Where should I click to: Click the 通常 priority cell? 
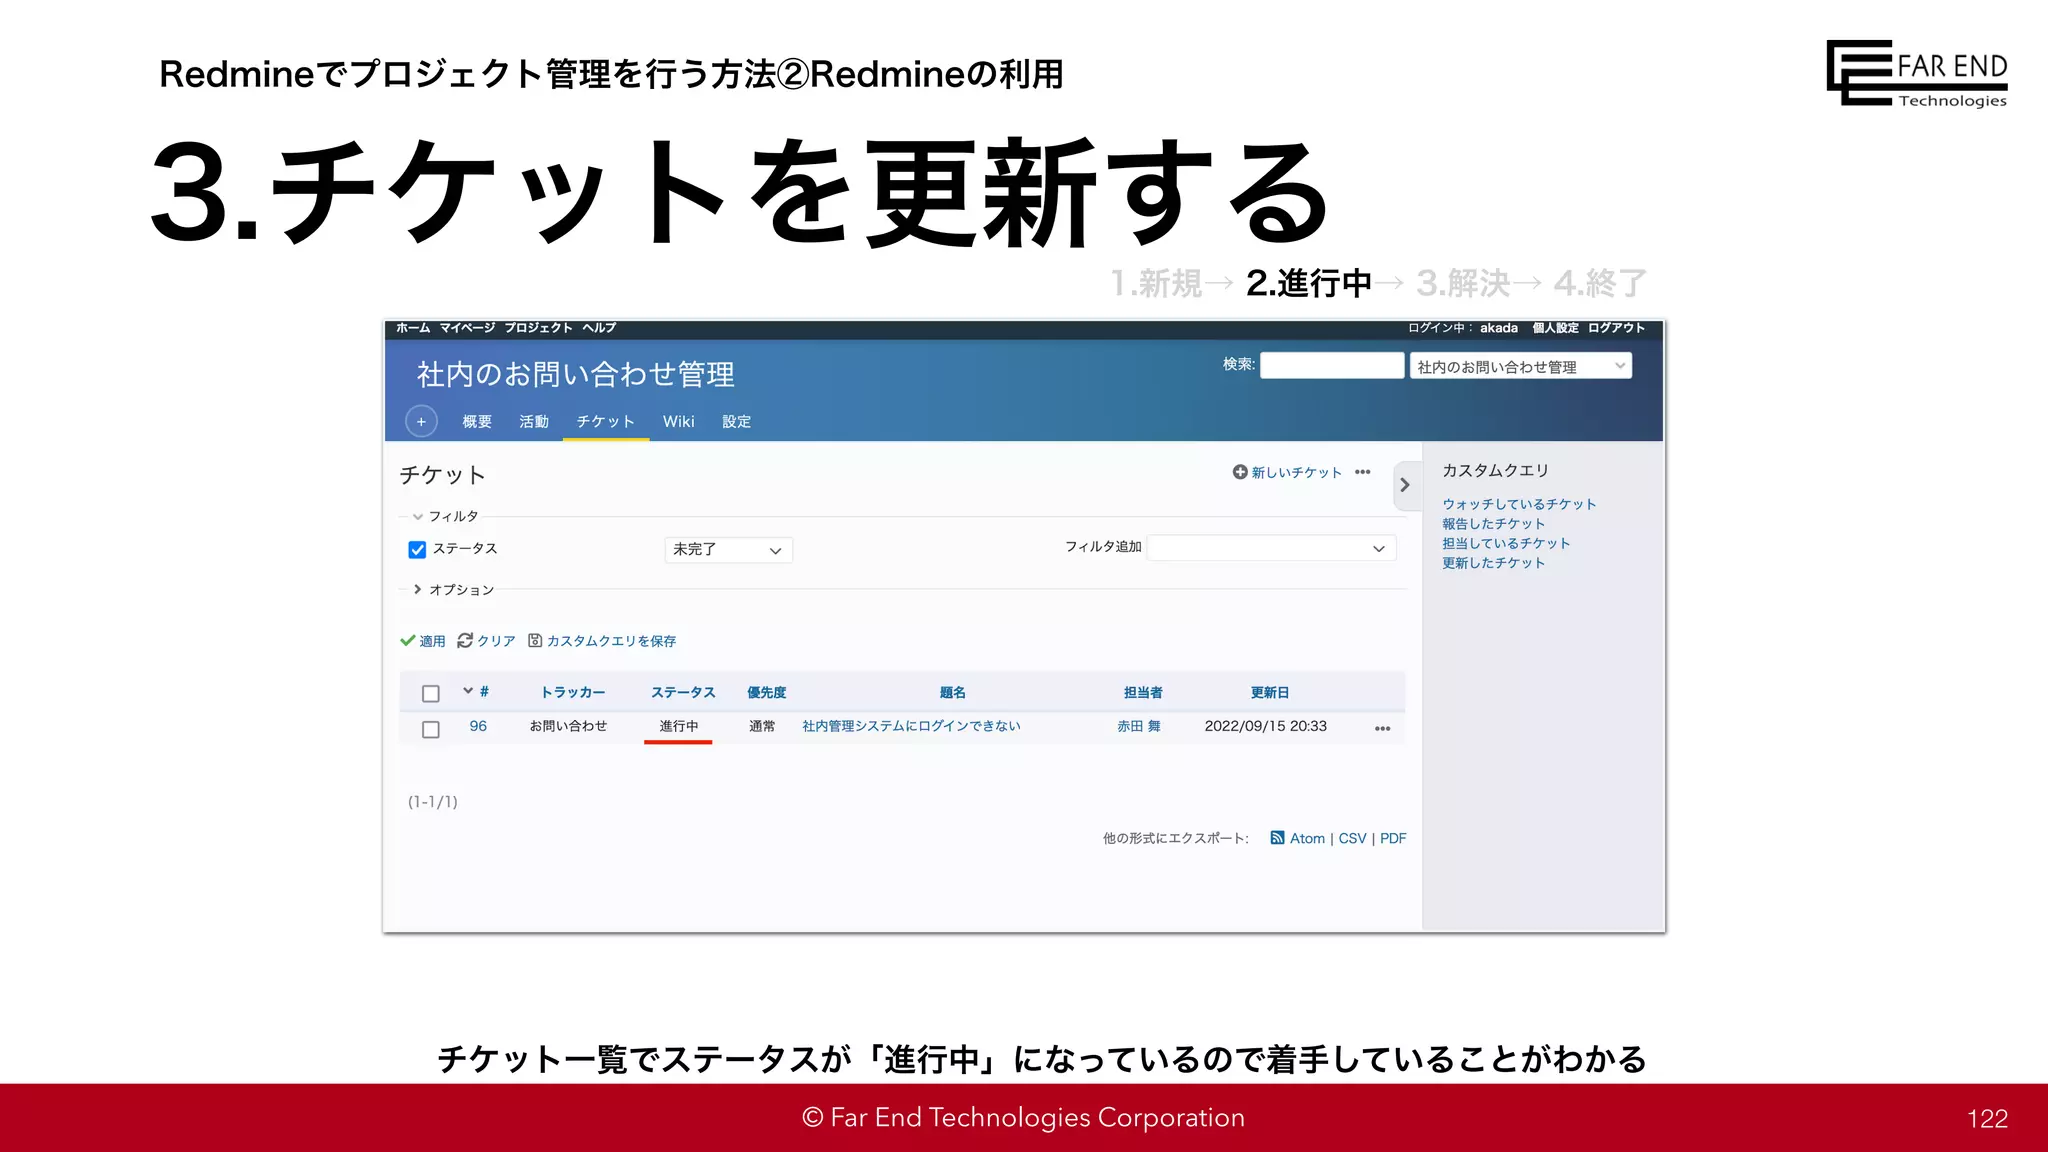point(762,726)
